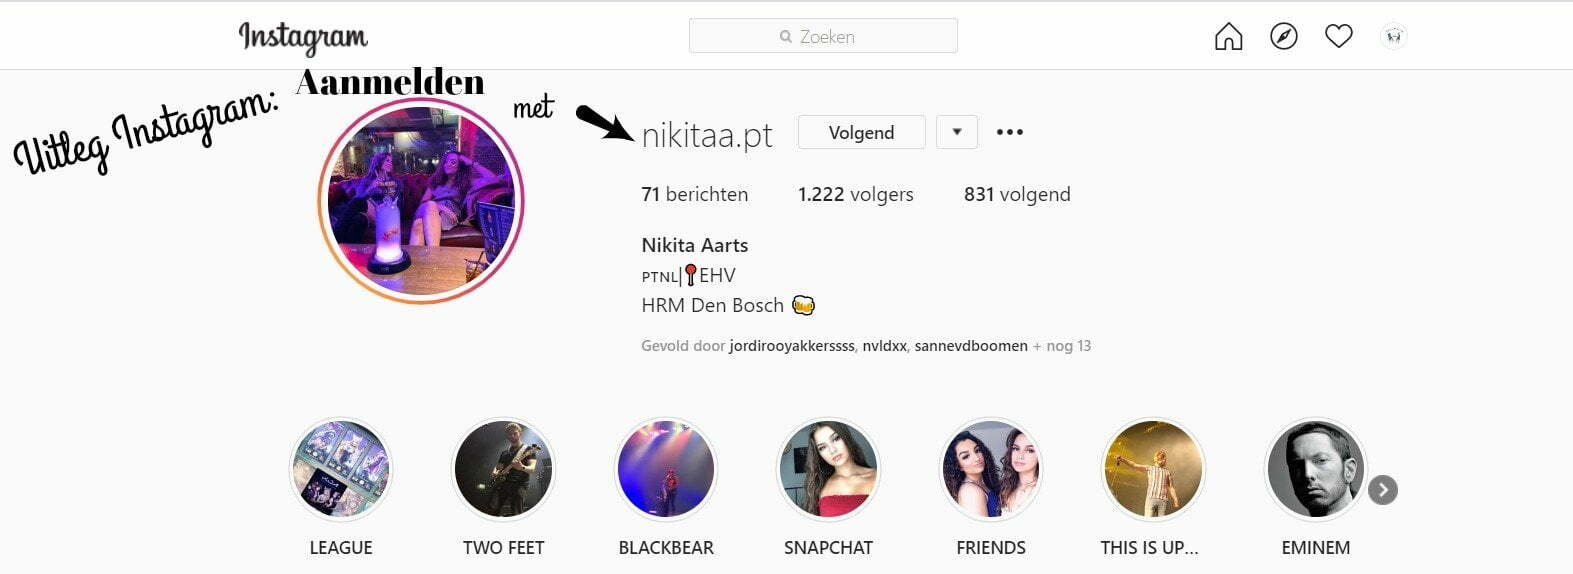The height and width of the screenshot is (574, 1573).
Task: Open the BLACKBEAR story highlight
Action: [x=666, y=469]
